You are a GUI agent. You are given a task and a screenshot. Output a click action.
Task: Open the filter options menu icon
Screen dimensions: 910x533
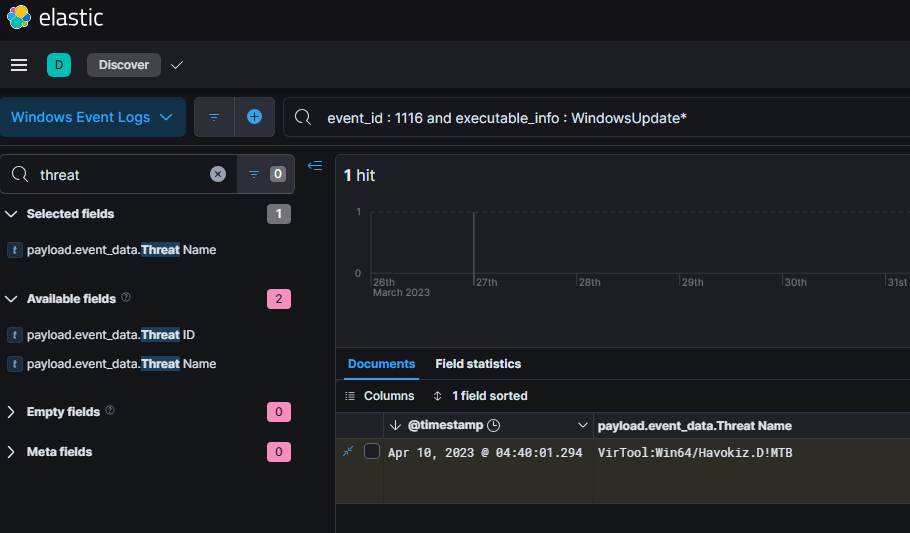pyautogui.click(x=214, y=117)
